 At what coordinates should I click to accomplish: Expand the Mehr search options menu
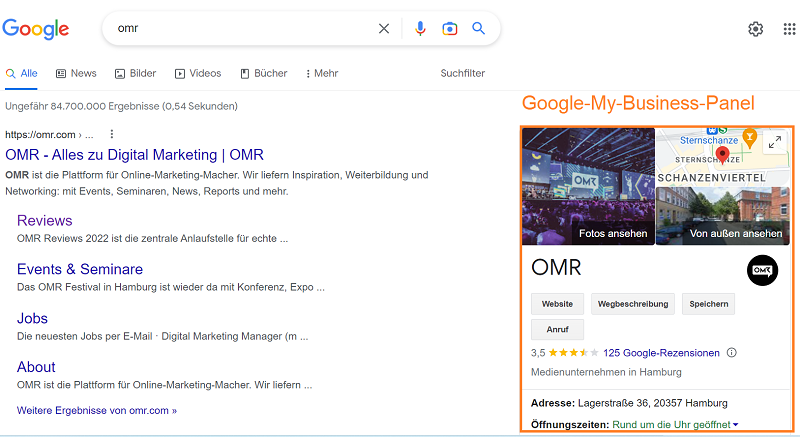[321, 73]
